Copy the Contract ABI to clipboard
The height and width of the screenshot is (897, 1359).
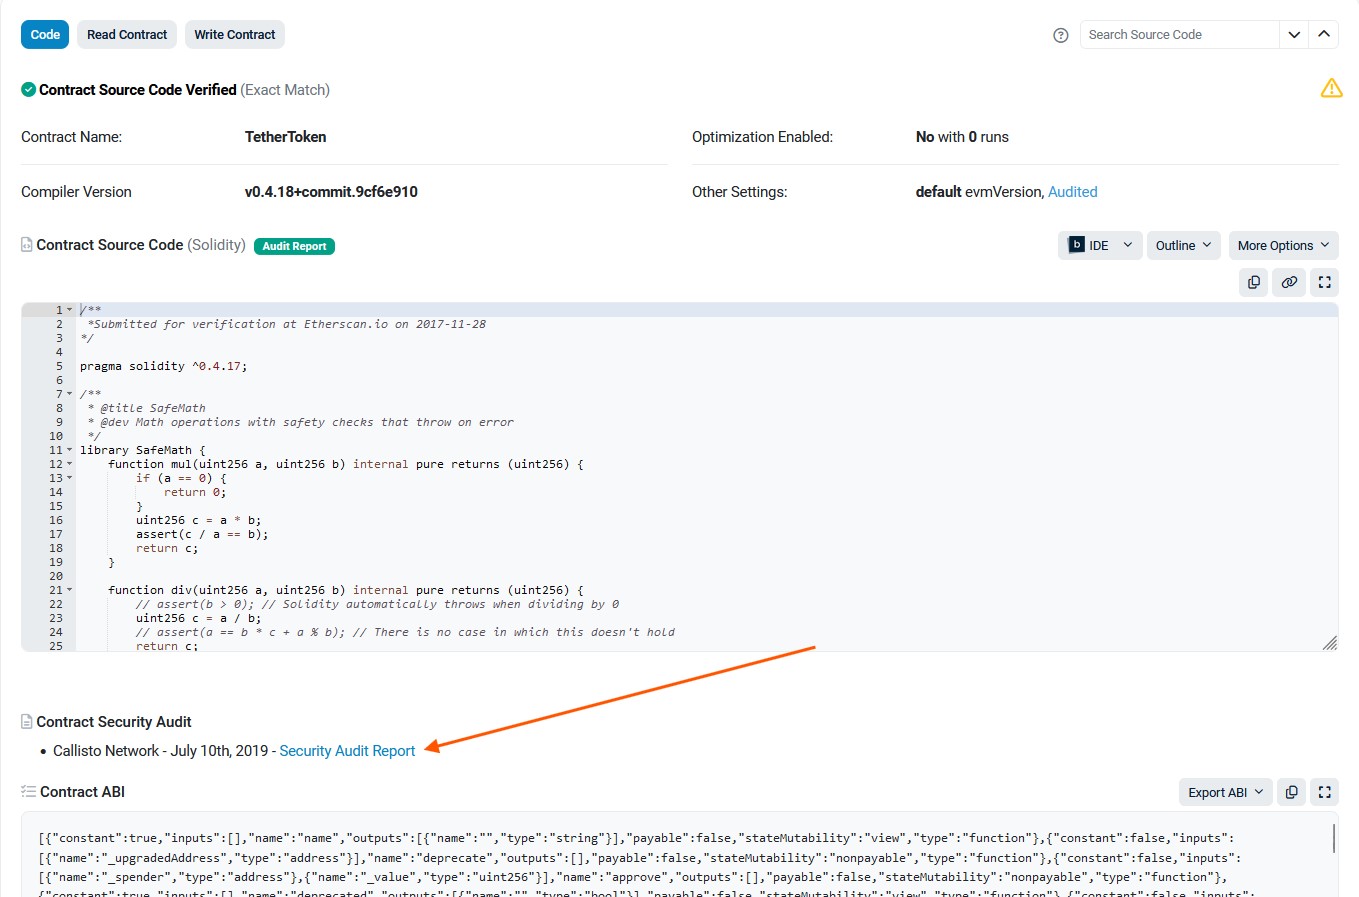coord(1291,792)
